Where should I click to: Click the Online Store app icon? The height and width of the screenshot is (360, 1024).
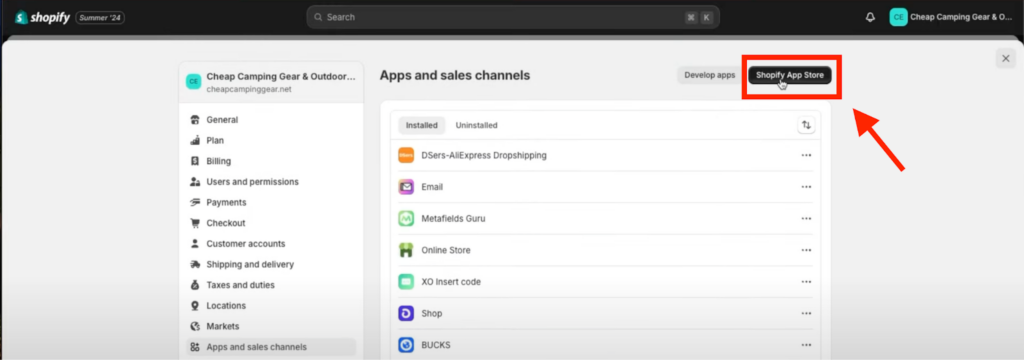point(406,250)
